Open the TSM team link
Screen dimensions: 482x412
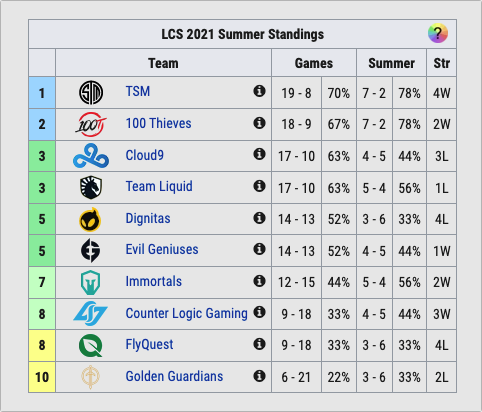point(138,91)
